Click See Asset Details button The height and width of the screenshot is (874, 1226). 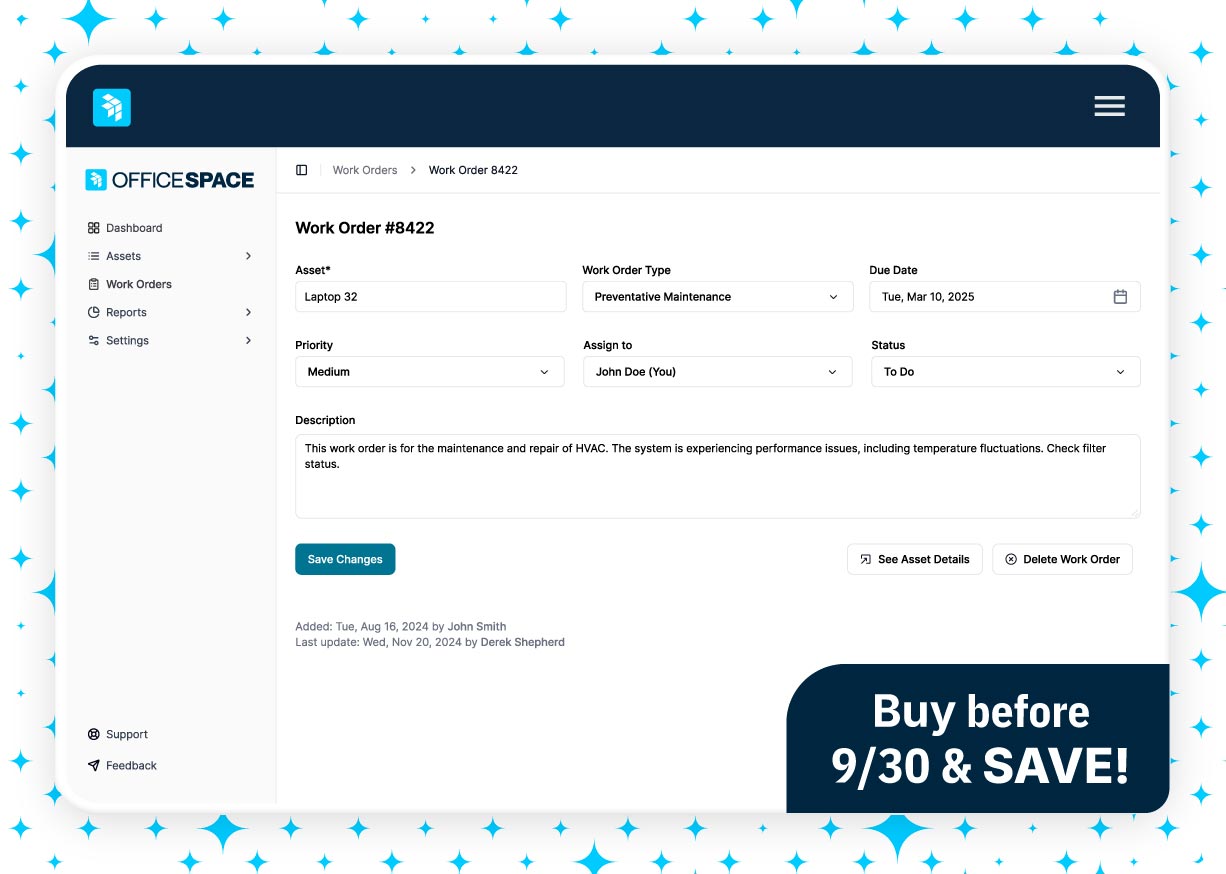click(915, 559)
